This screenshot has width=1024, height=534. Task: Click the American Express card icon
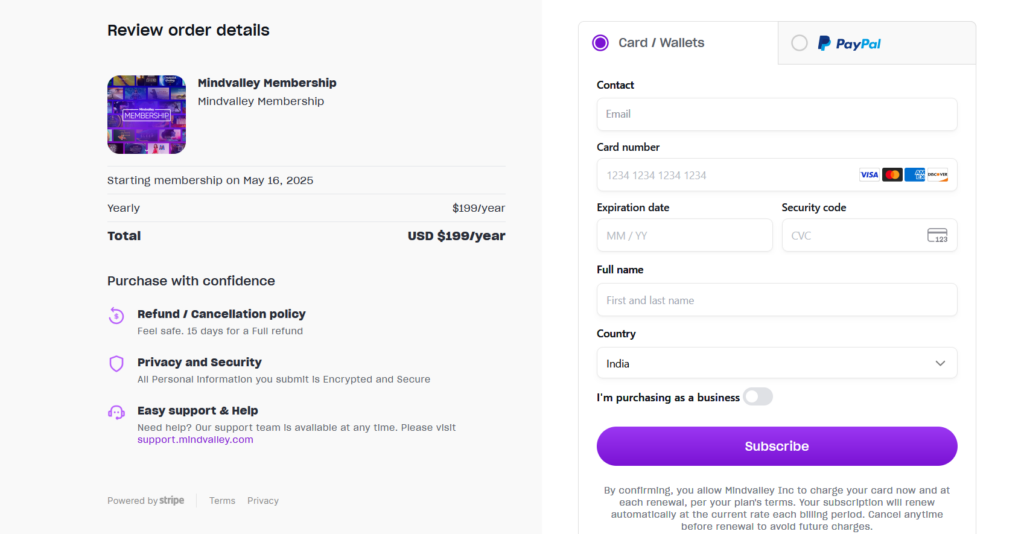(915, 175)
